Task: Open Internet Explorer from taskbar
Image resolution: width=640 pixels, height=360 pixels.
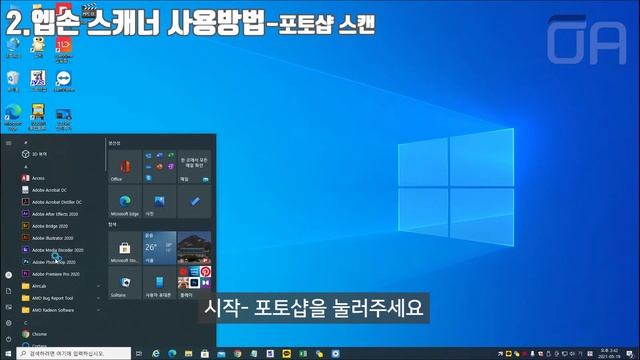Action: (156, 353)
